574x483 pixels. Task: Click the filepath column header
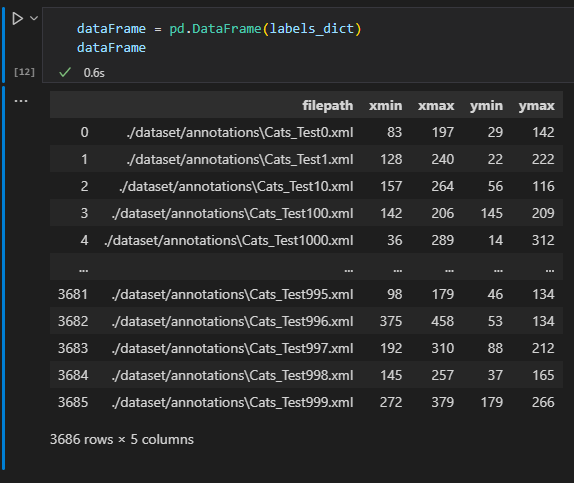(x=328, y=105)
